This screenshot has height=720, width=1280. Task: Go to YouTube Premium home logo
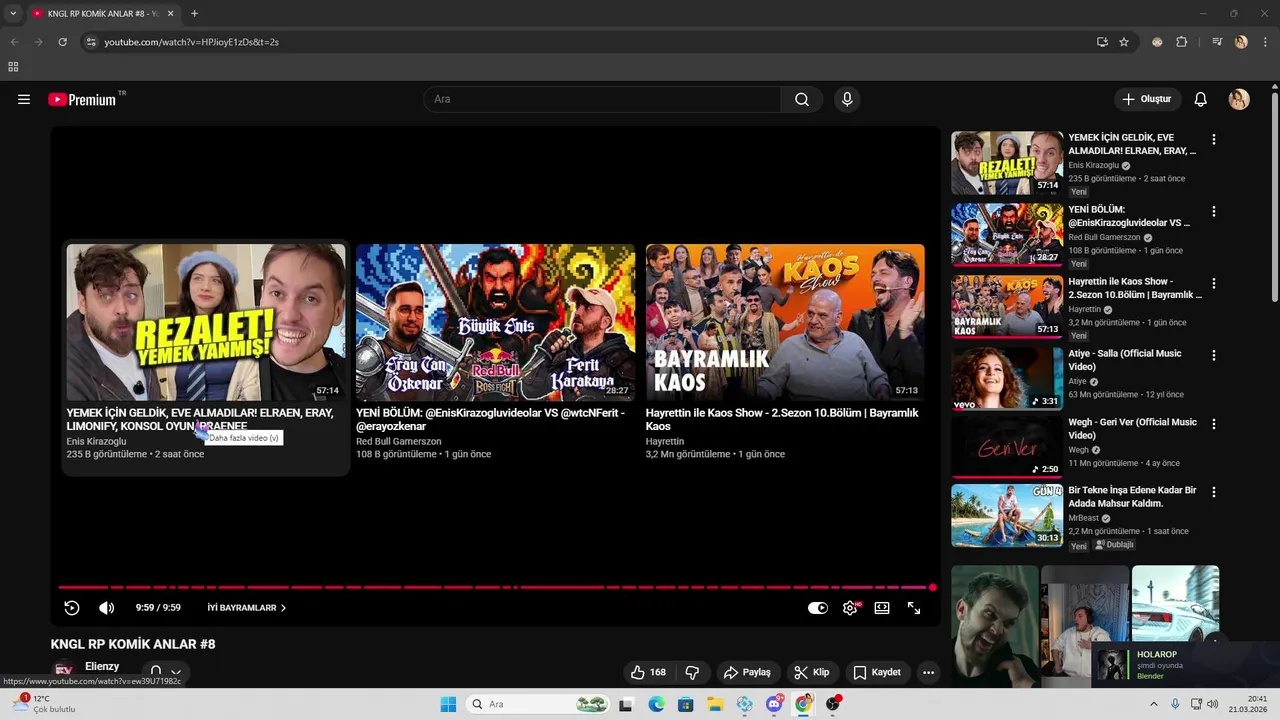(82, 99)
